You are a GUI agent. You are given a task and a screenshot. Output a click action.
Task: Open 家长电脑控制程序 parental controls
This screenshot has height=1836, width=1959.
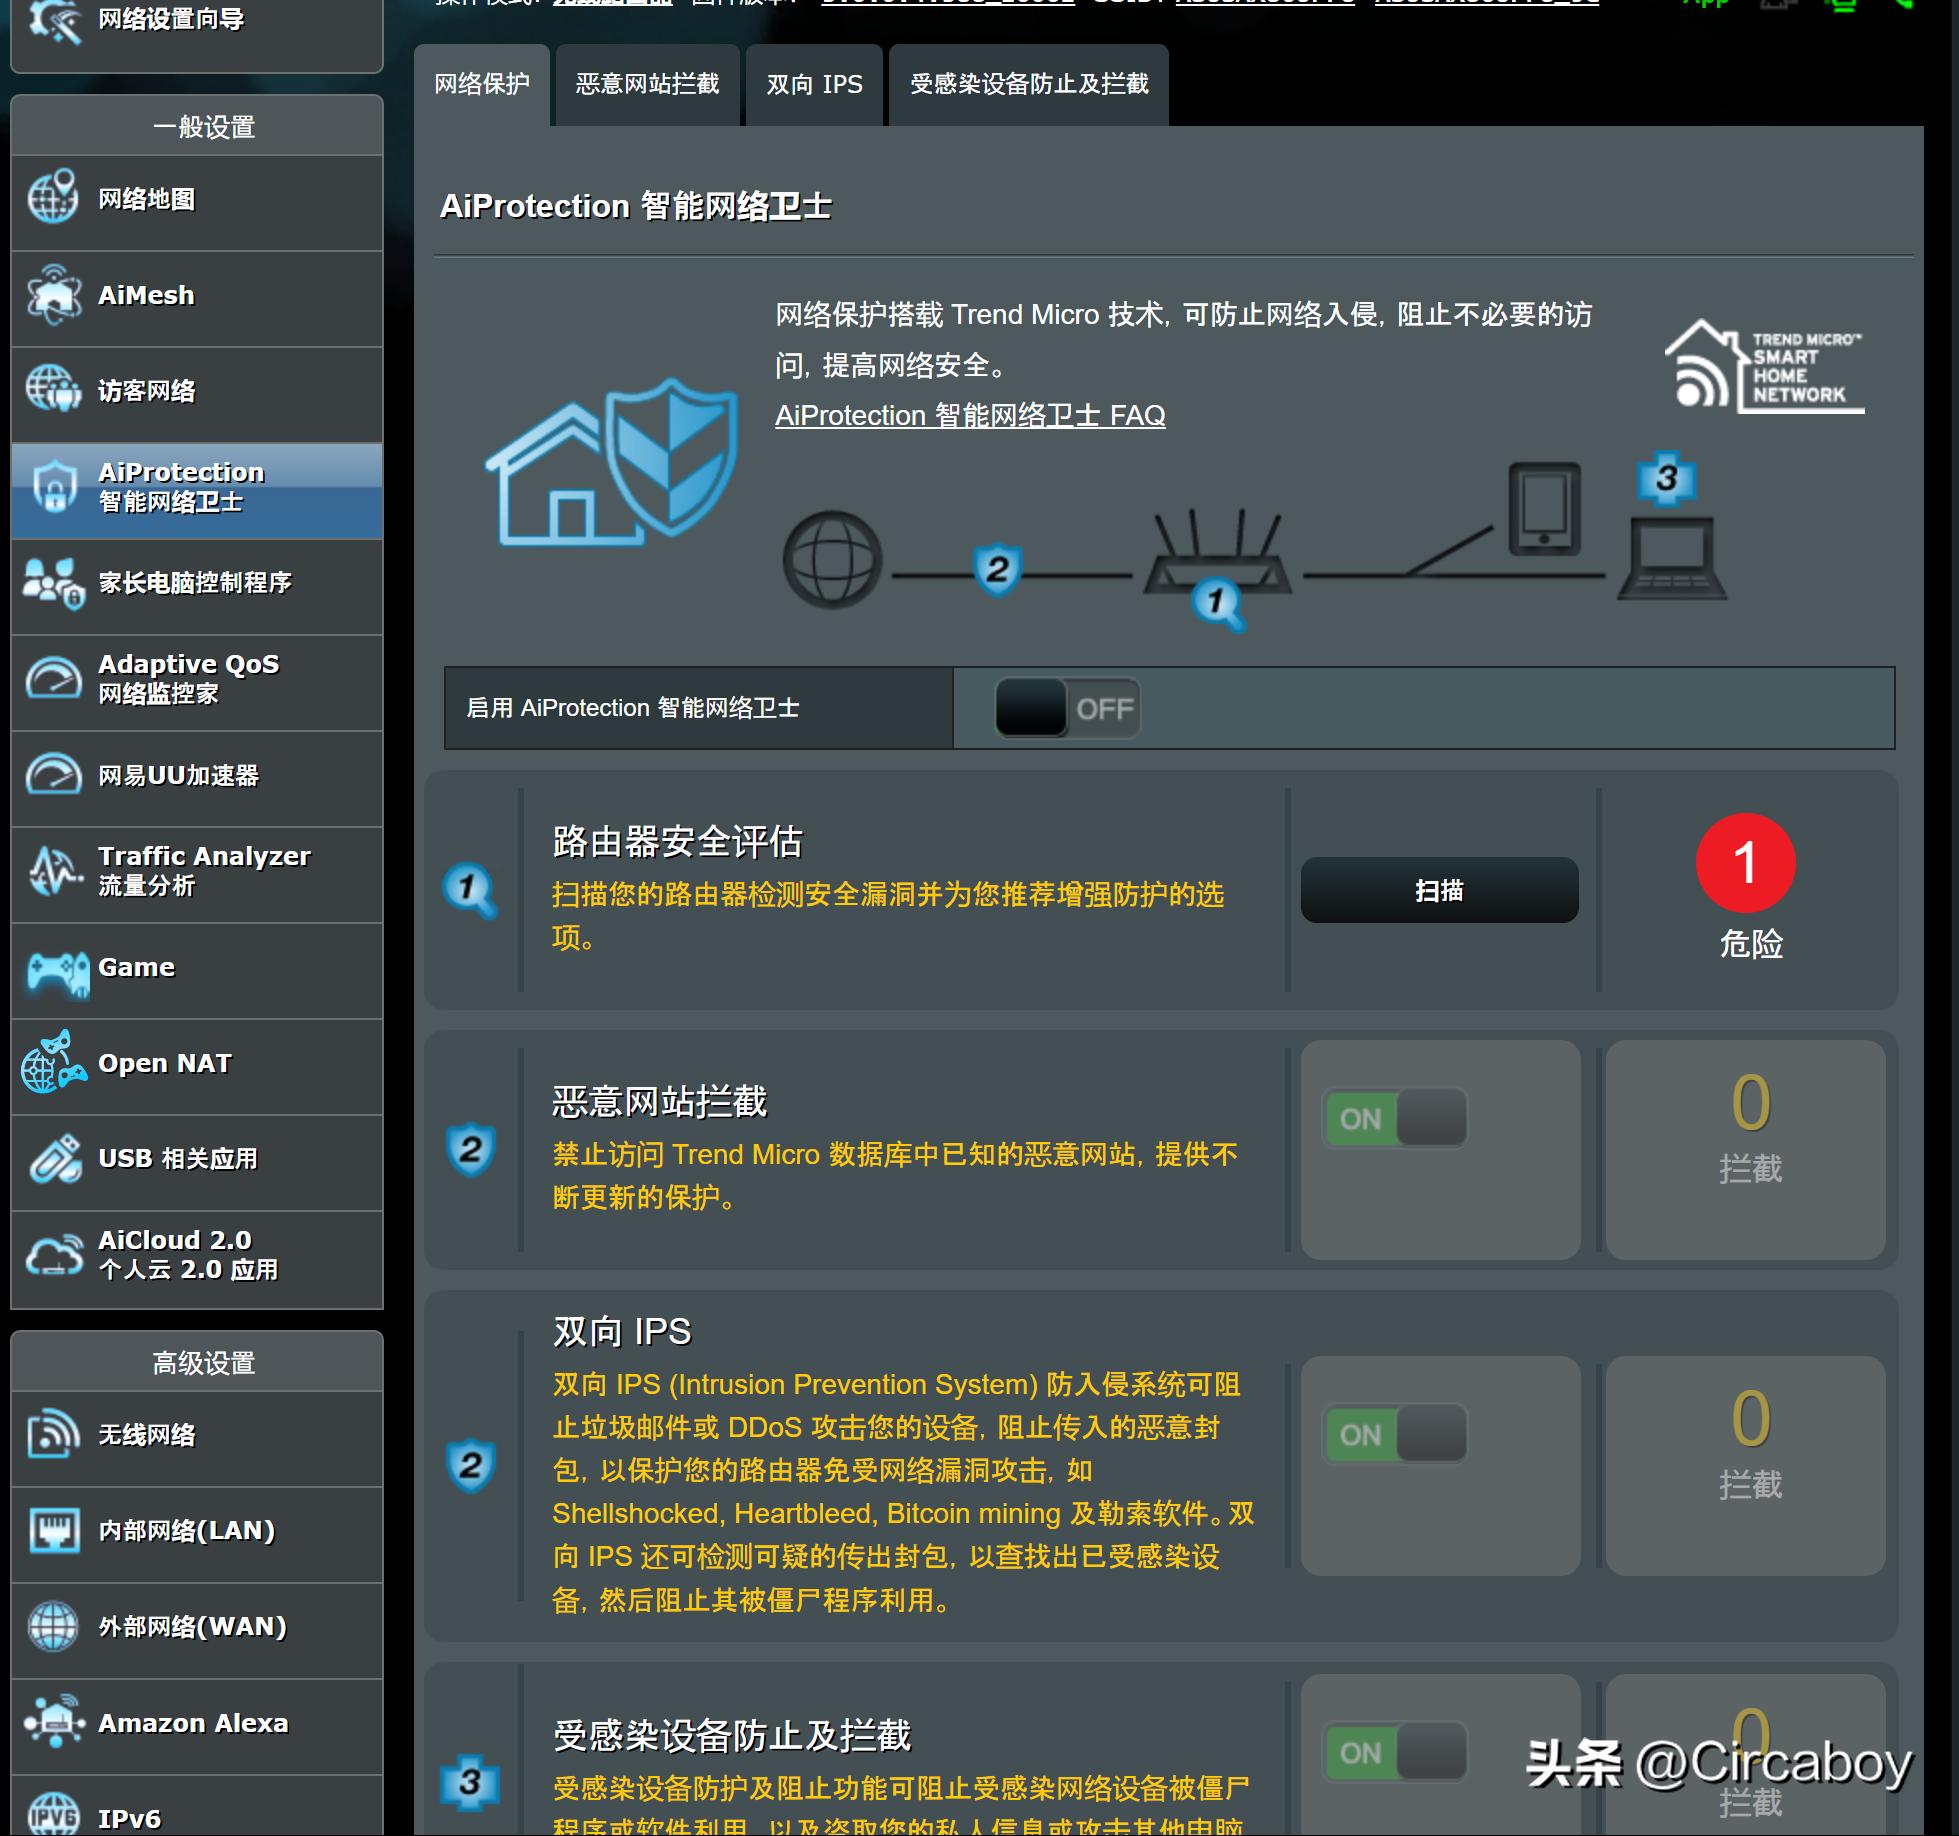[x=192, y=585]
